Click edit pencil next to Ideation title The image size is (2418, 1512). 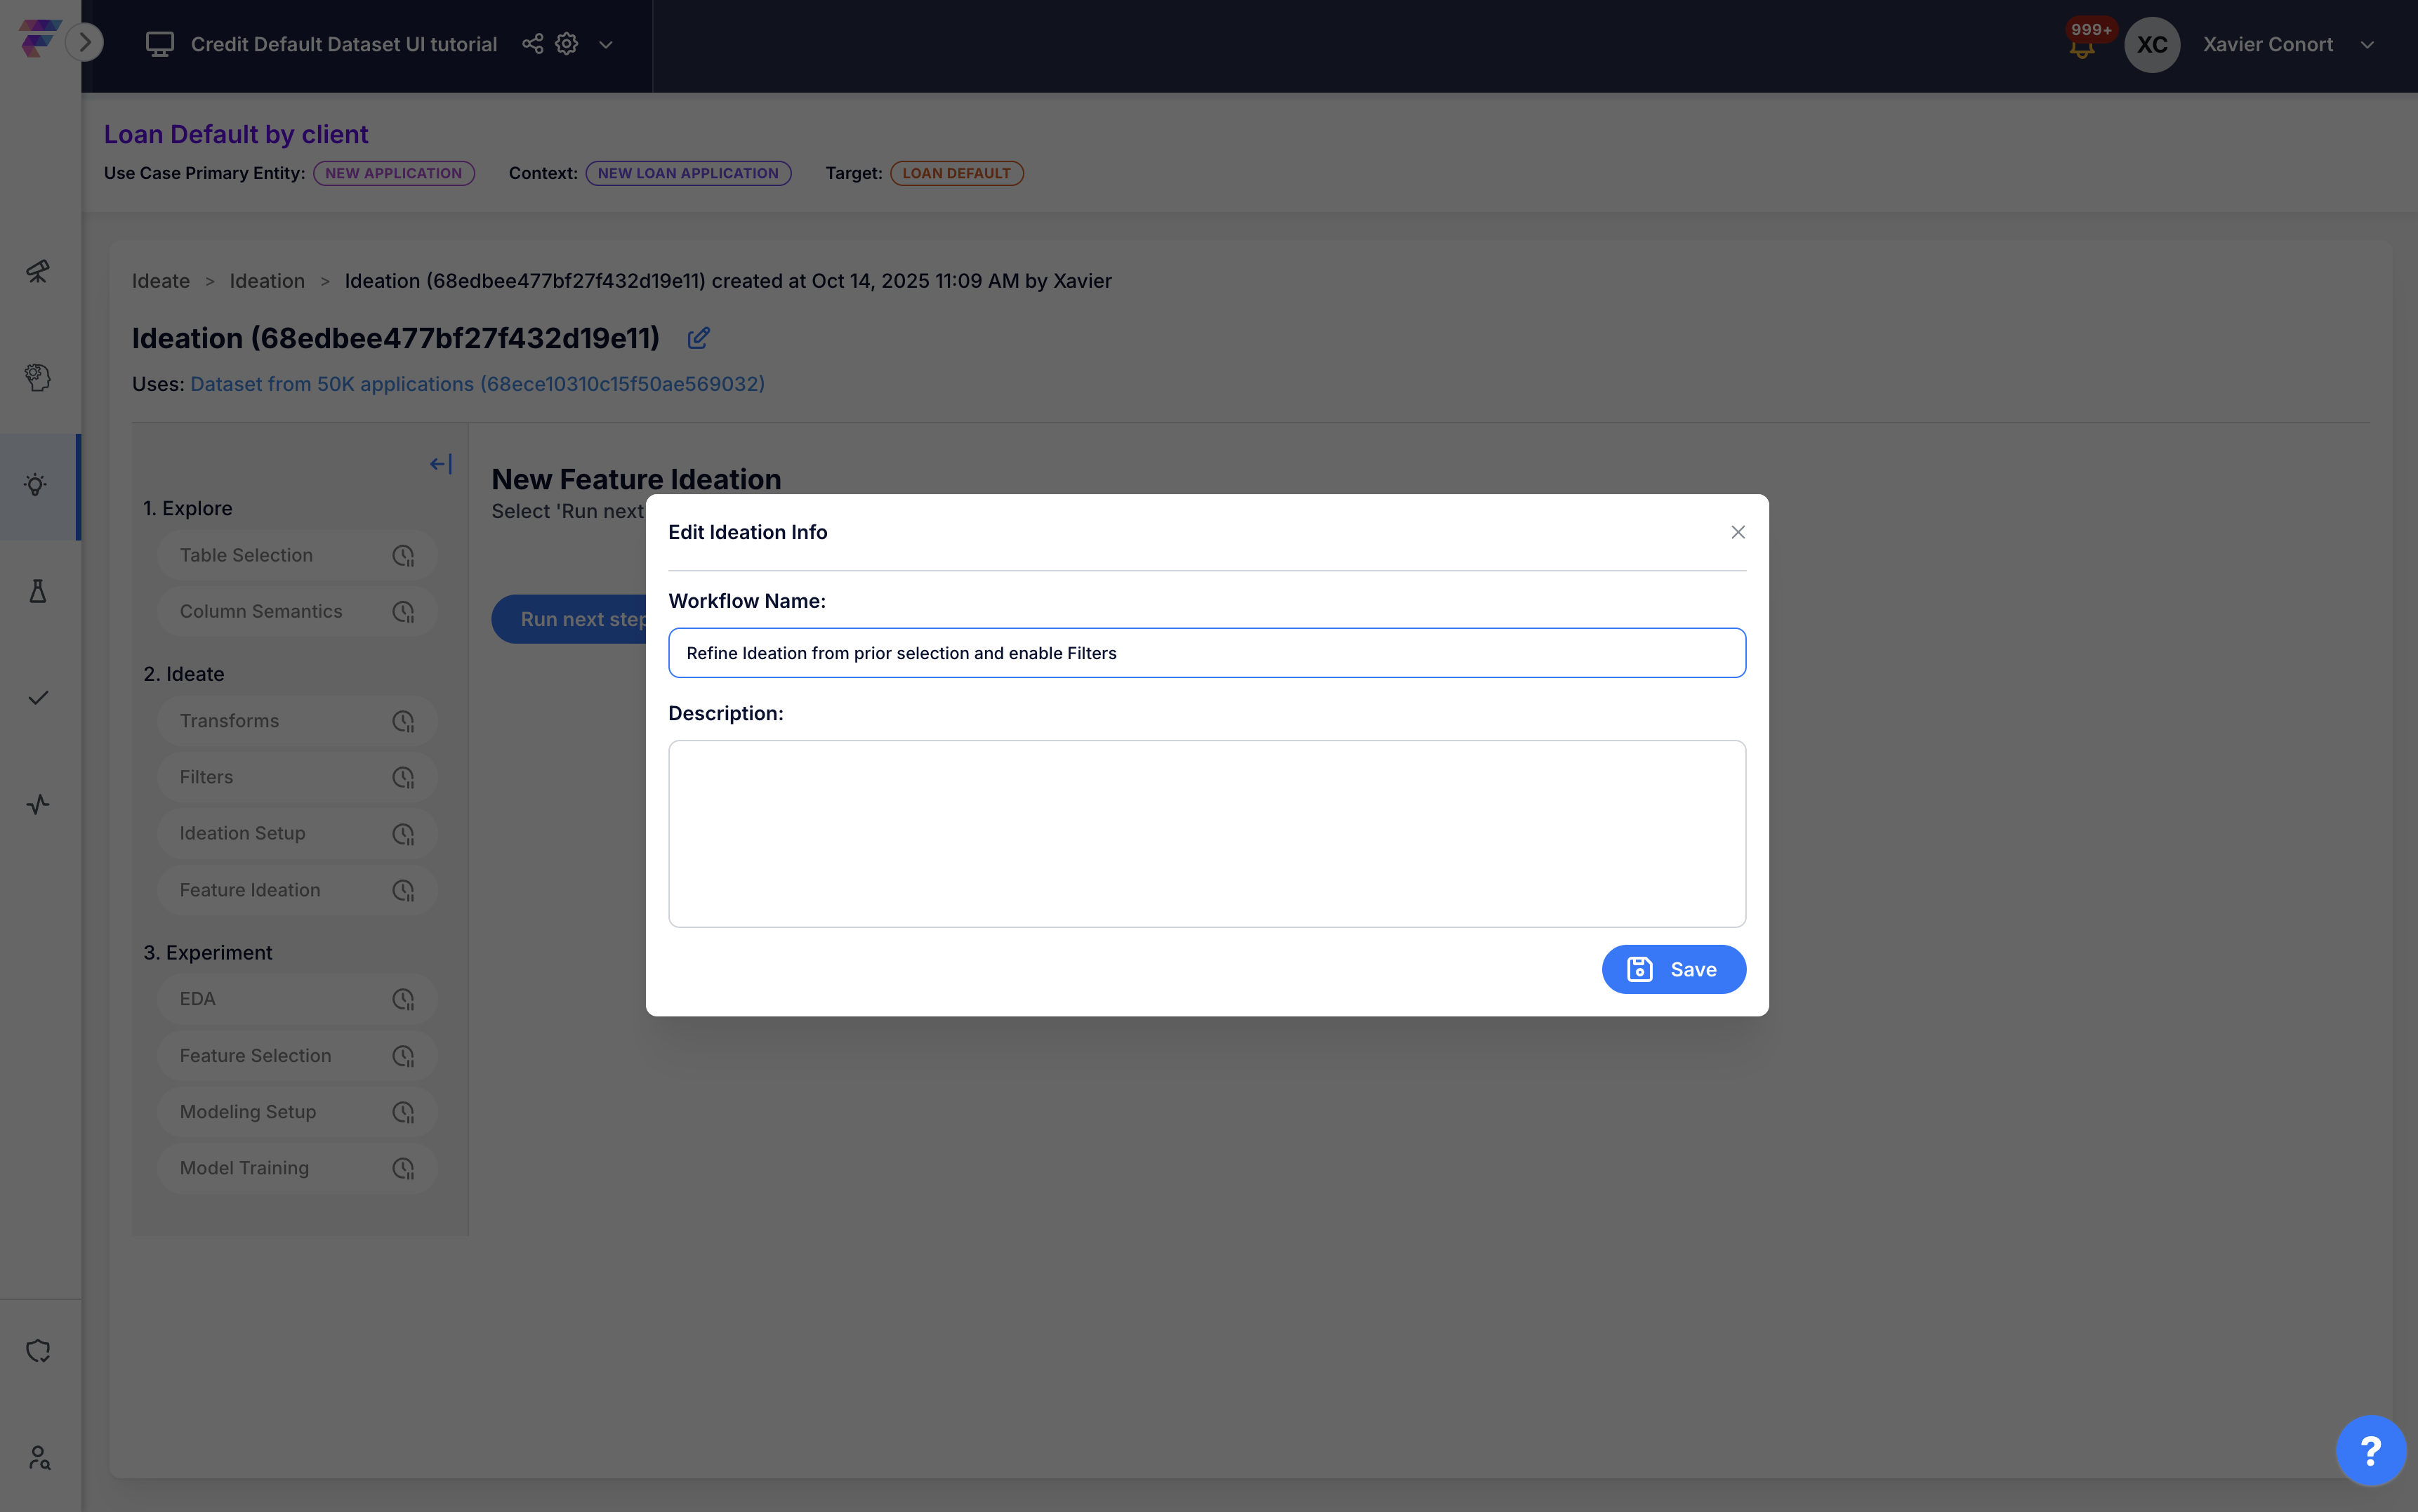click(x=698, y=338)
